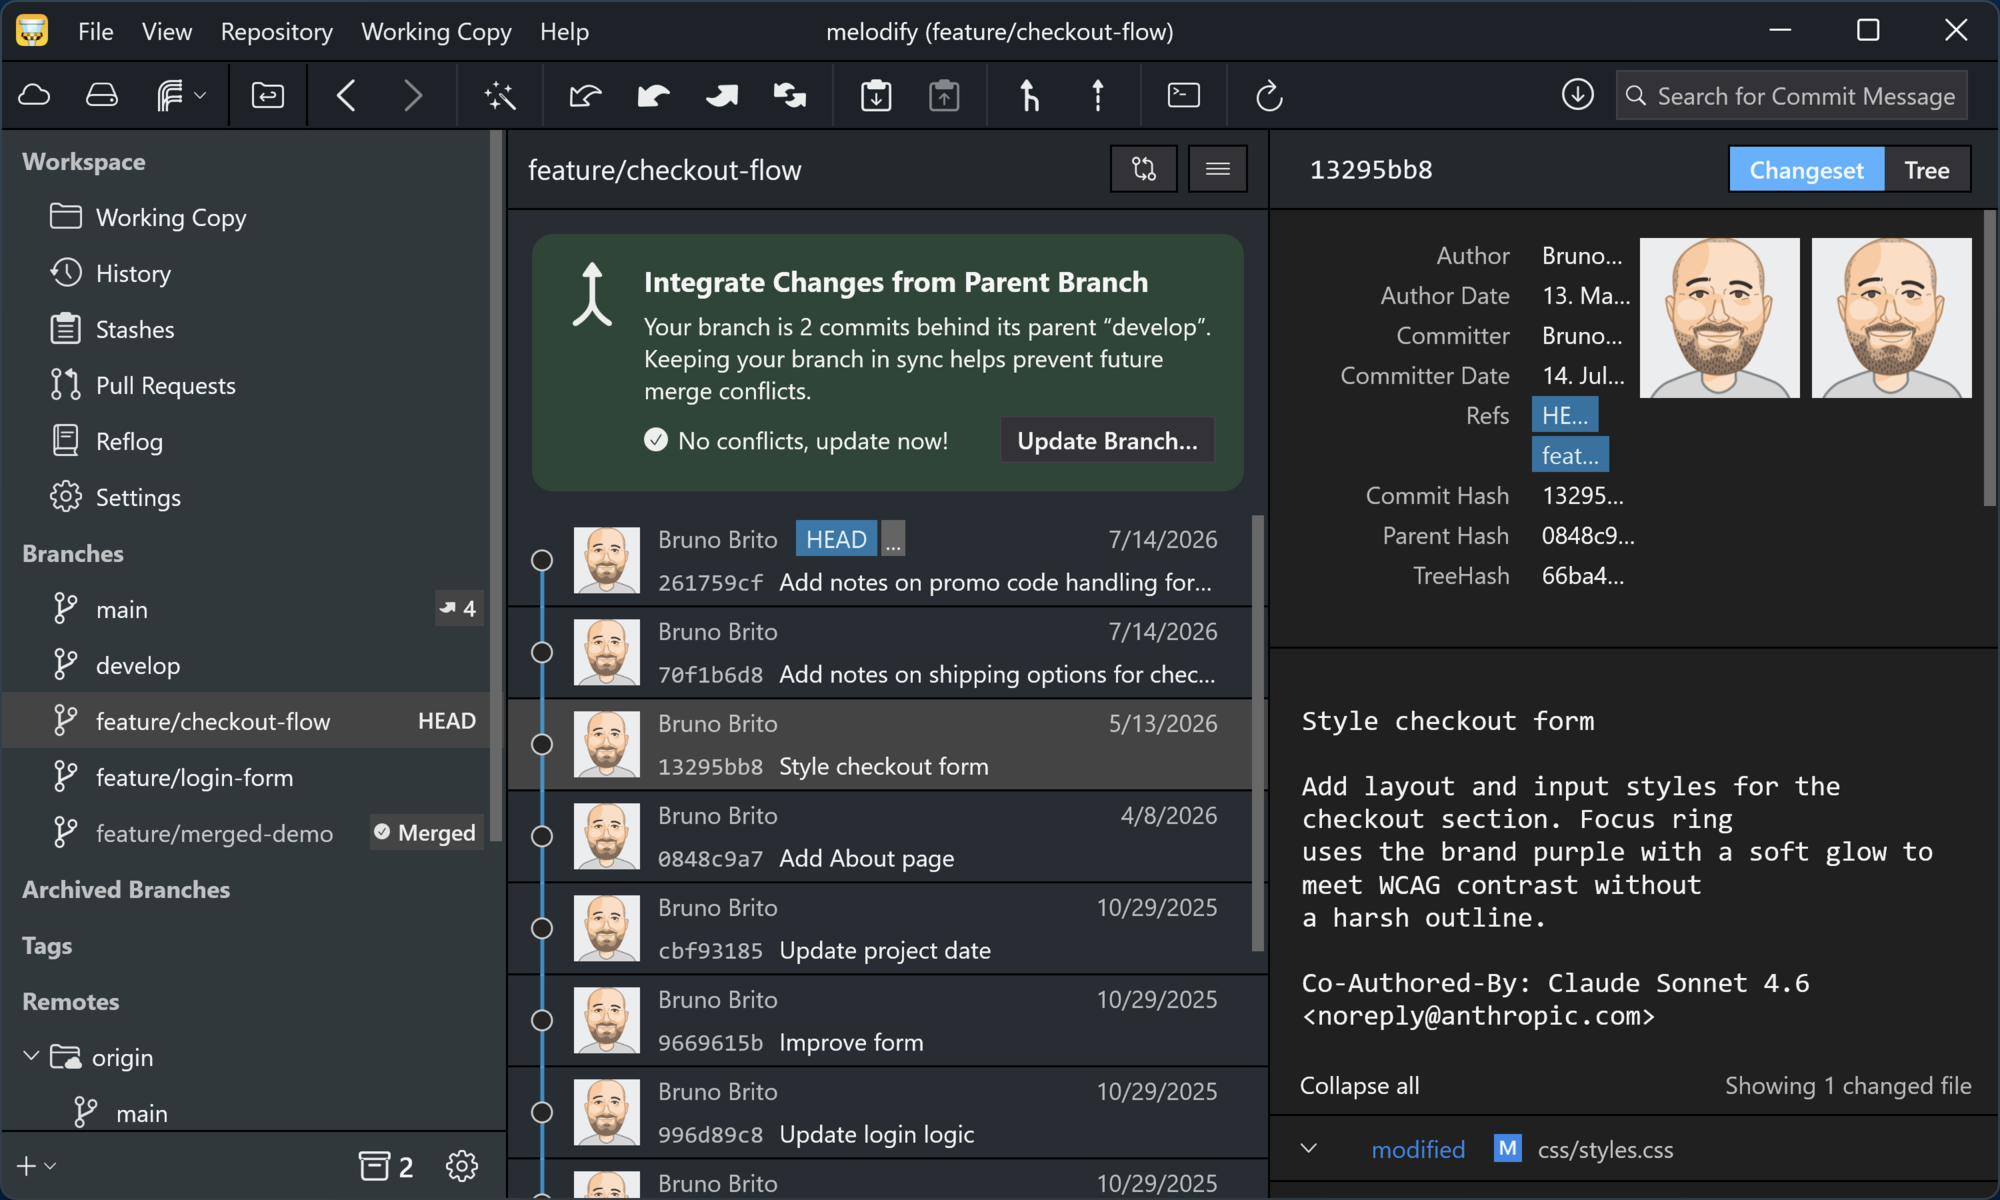Open History in the sidebar
The width and height of the screenshot is (2000, 1200).
point(248,273)
